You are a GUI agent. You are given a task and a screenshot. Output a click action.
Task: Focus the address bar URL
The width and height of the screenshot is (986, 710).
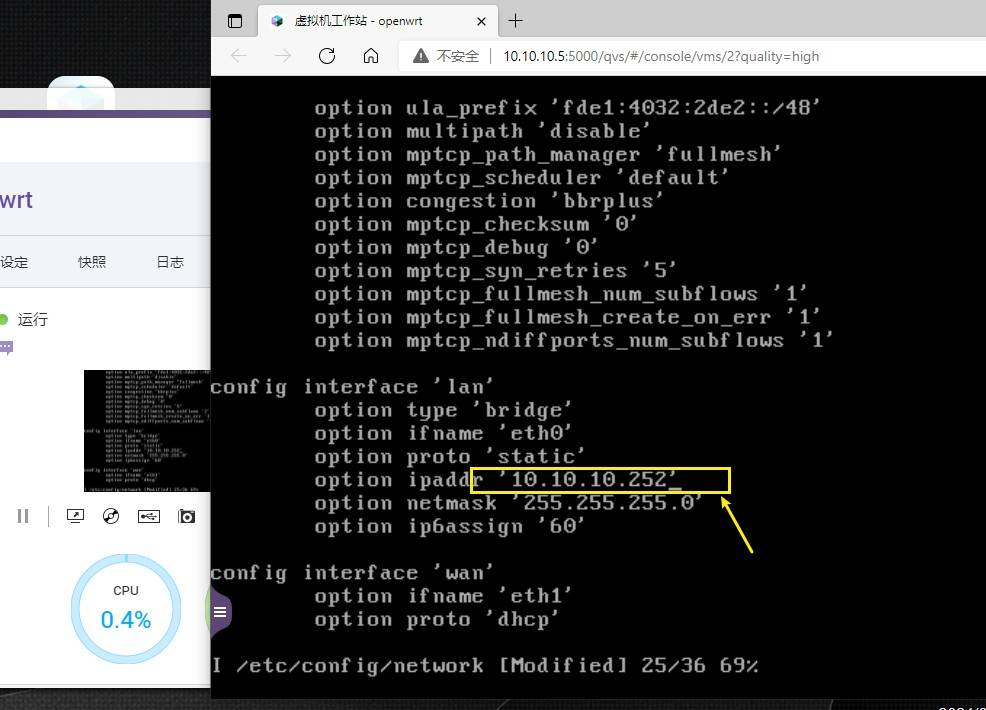coord(661,56)
